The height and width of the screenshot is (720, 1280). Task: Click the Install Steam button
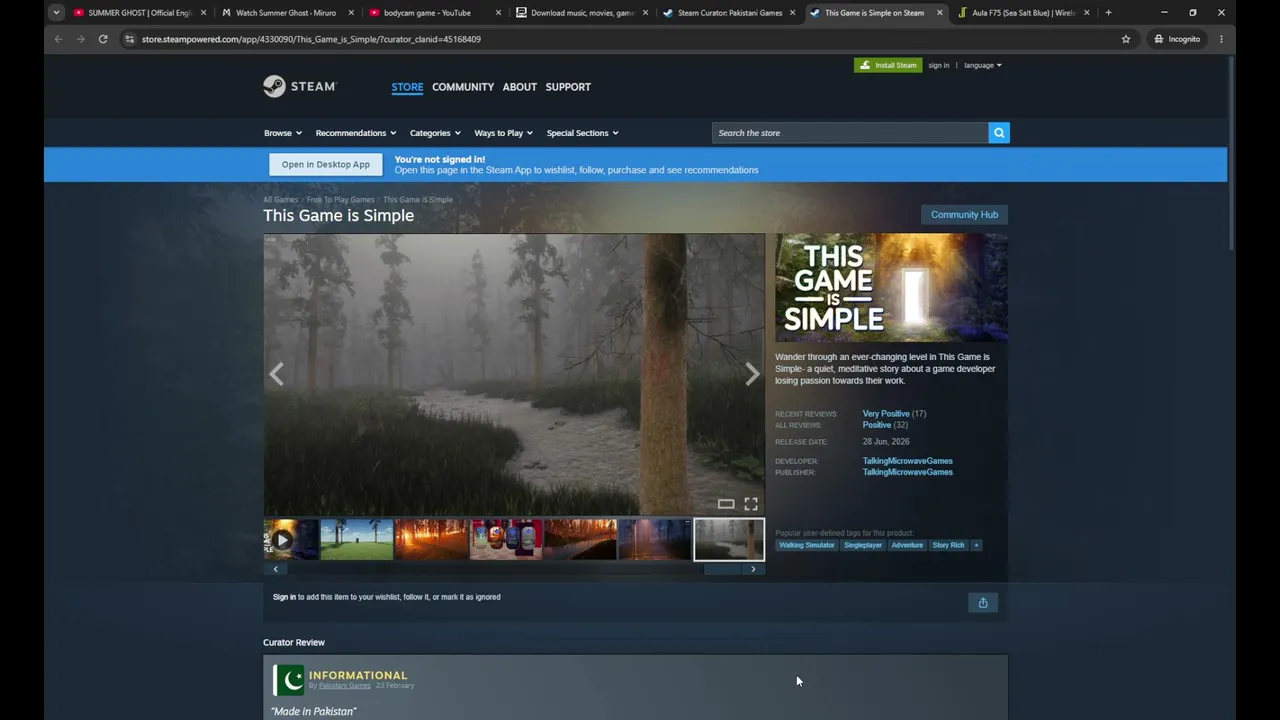point(888,65)
